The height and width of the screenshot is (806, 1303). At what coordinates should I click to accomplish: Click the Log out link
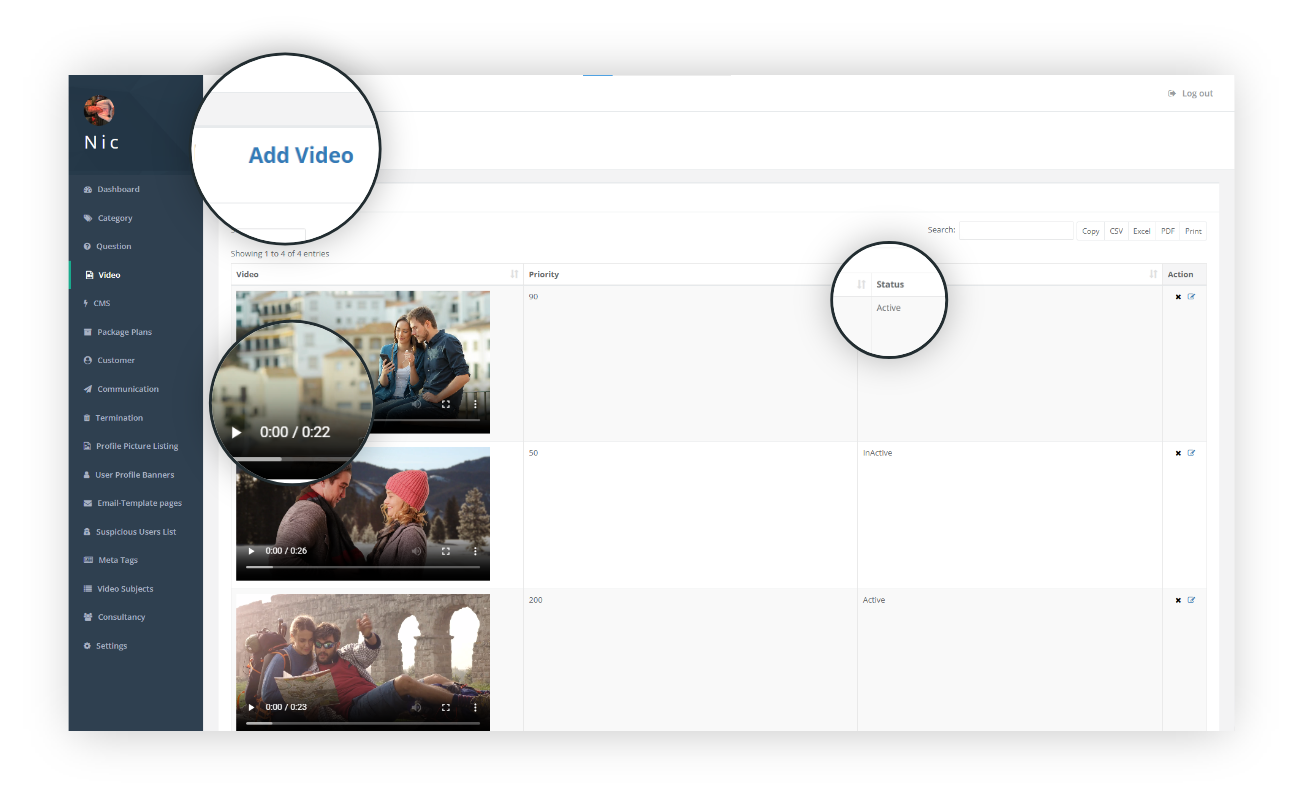(1190, 94)
